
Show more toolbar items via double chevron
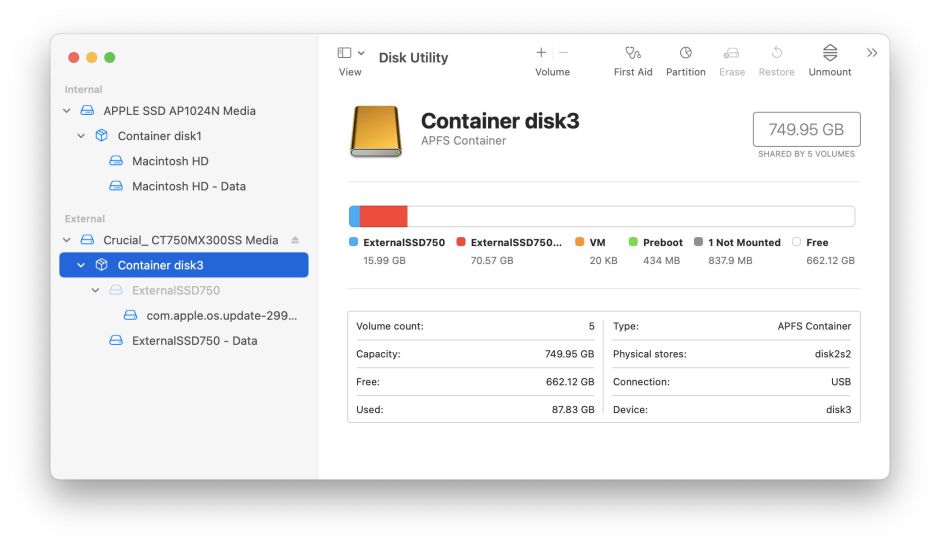click(x=872, y=53)
